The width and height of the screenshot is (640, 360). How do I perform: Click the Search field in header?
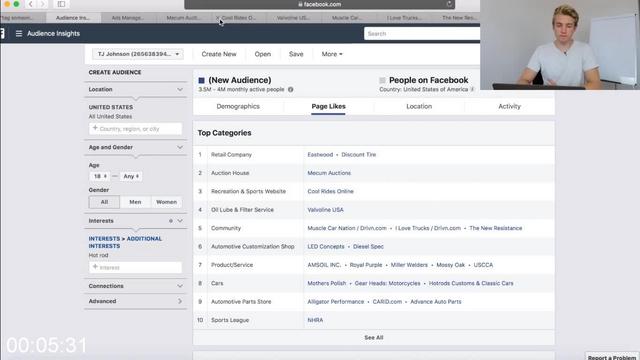[x=422, y=33]
